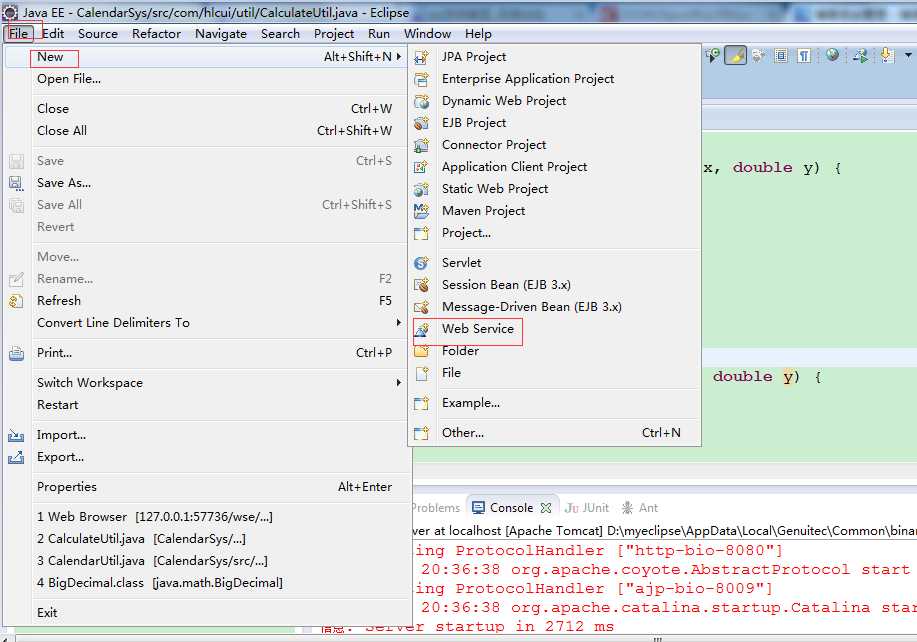Expand Convert Line Delimiters To submenu arrow
The image size is (917, 642).
(398, 323)
